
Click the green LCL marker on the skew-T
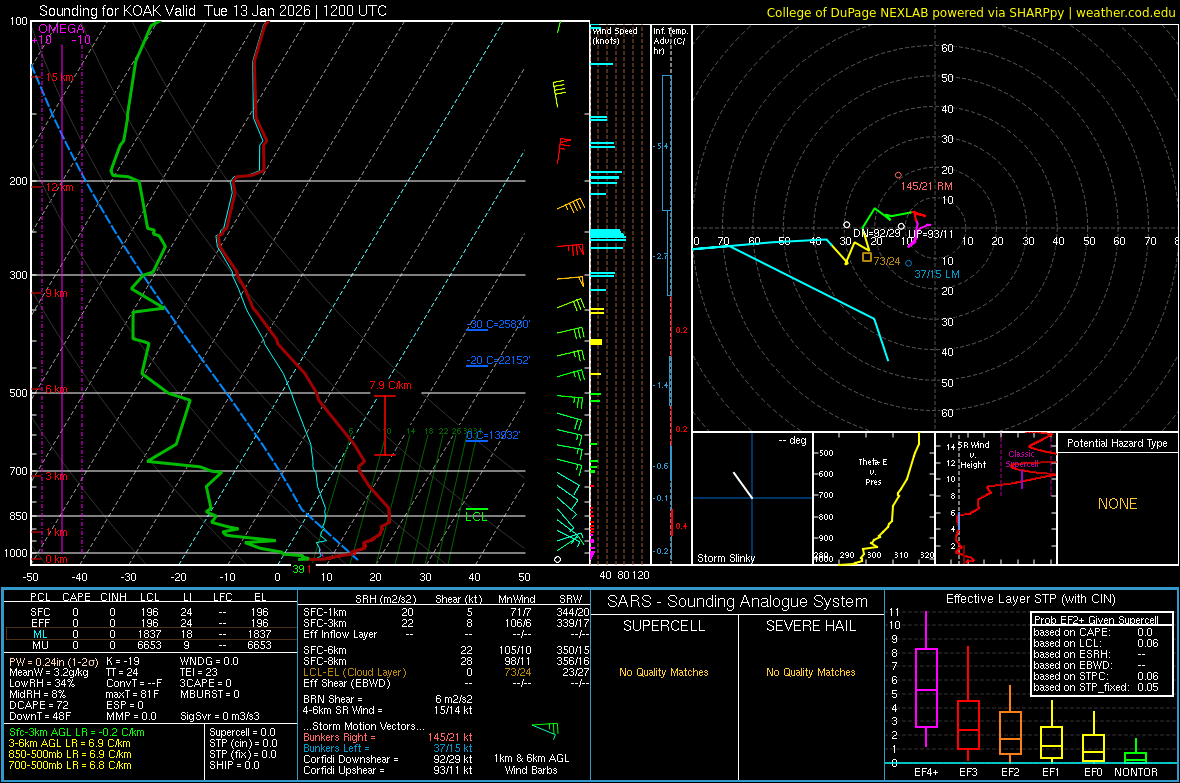[476, 515]
